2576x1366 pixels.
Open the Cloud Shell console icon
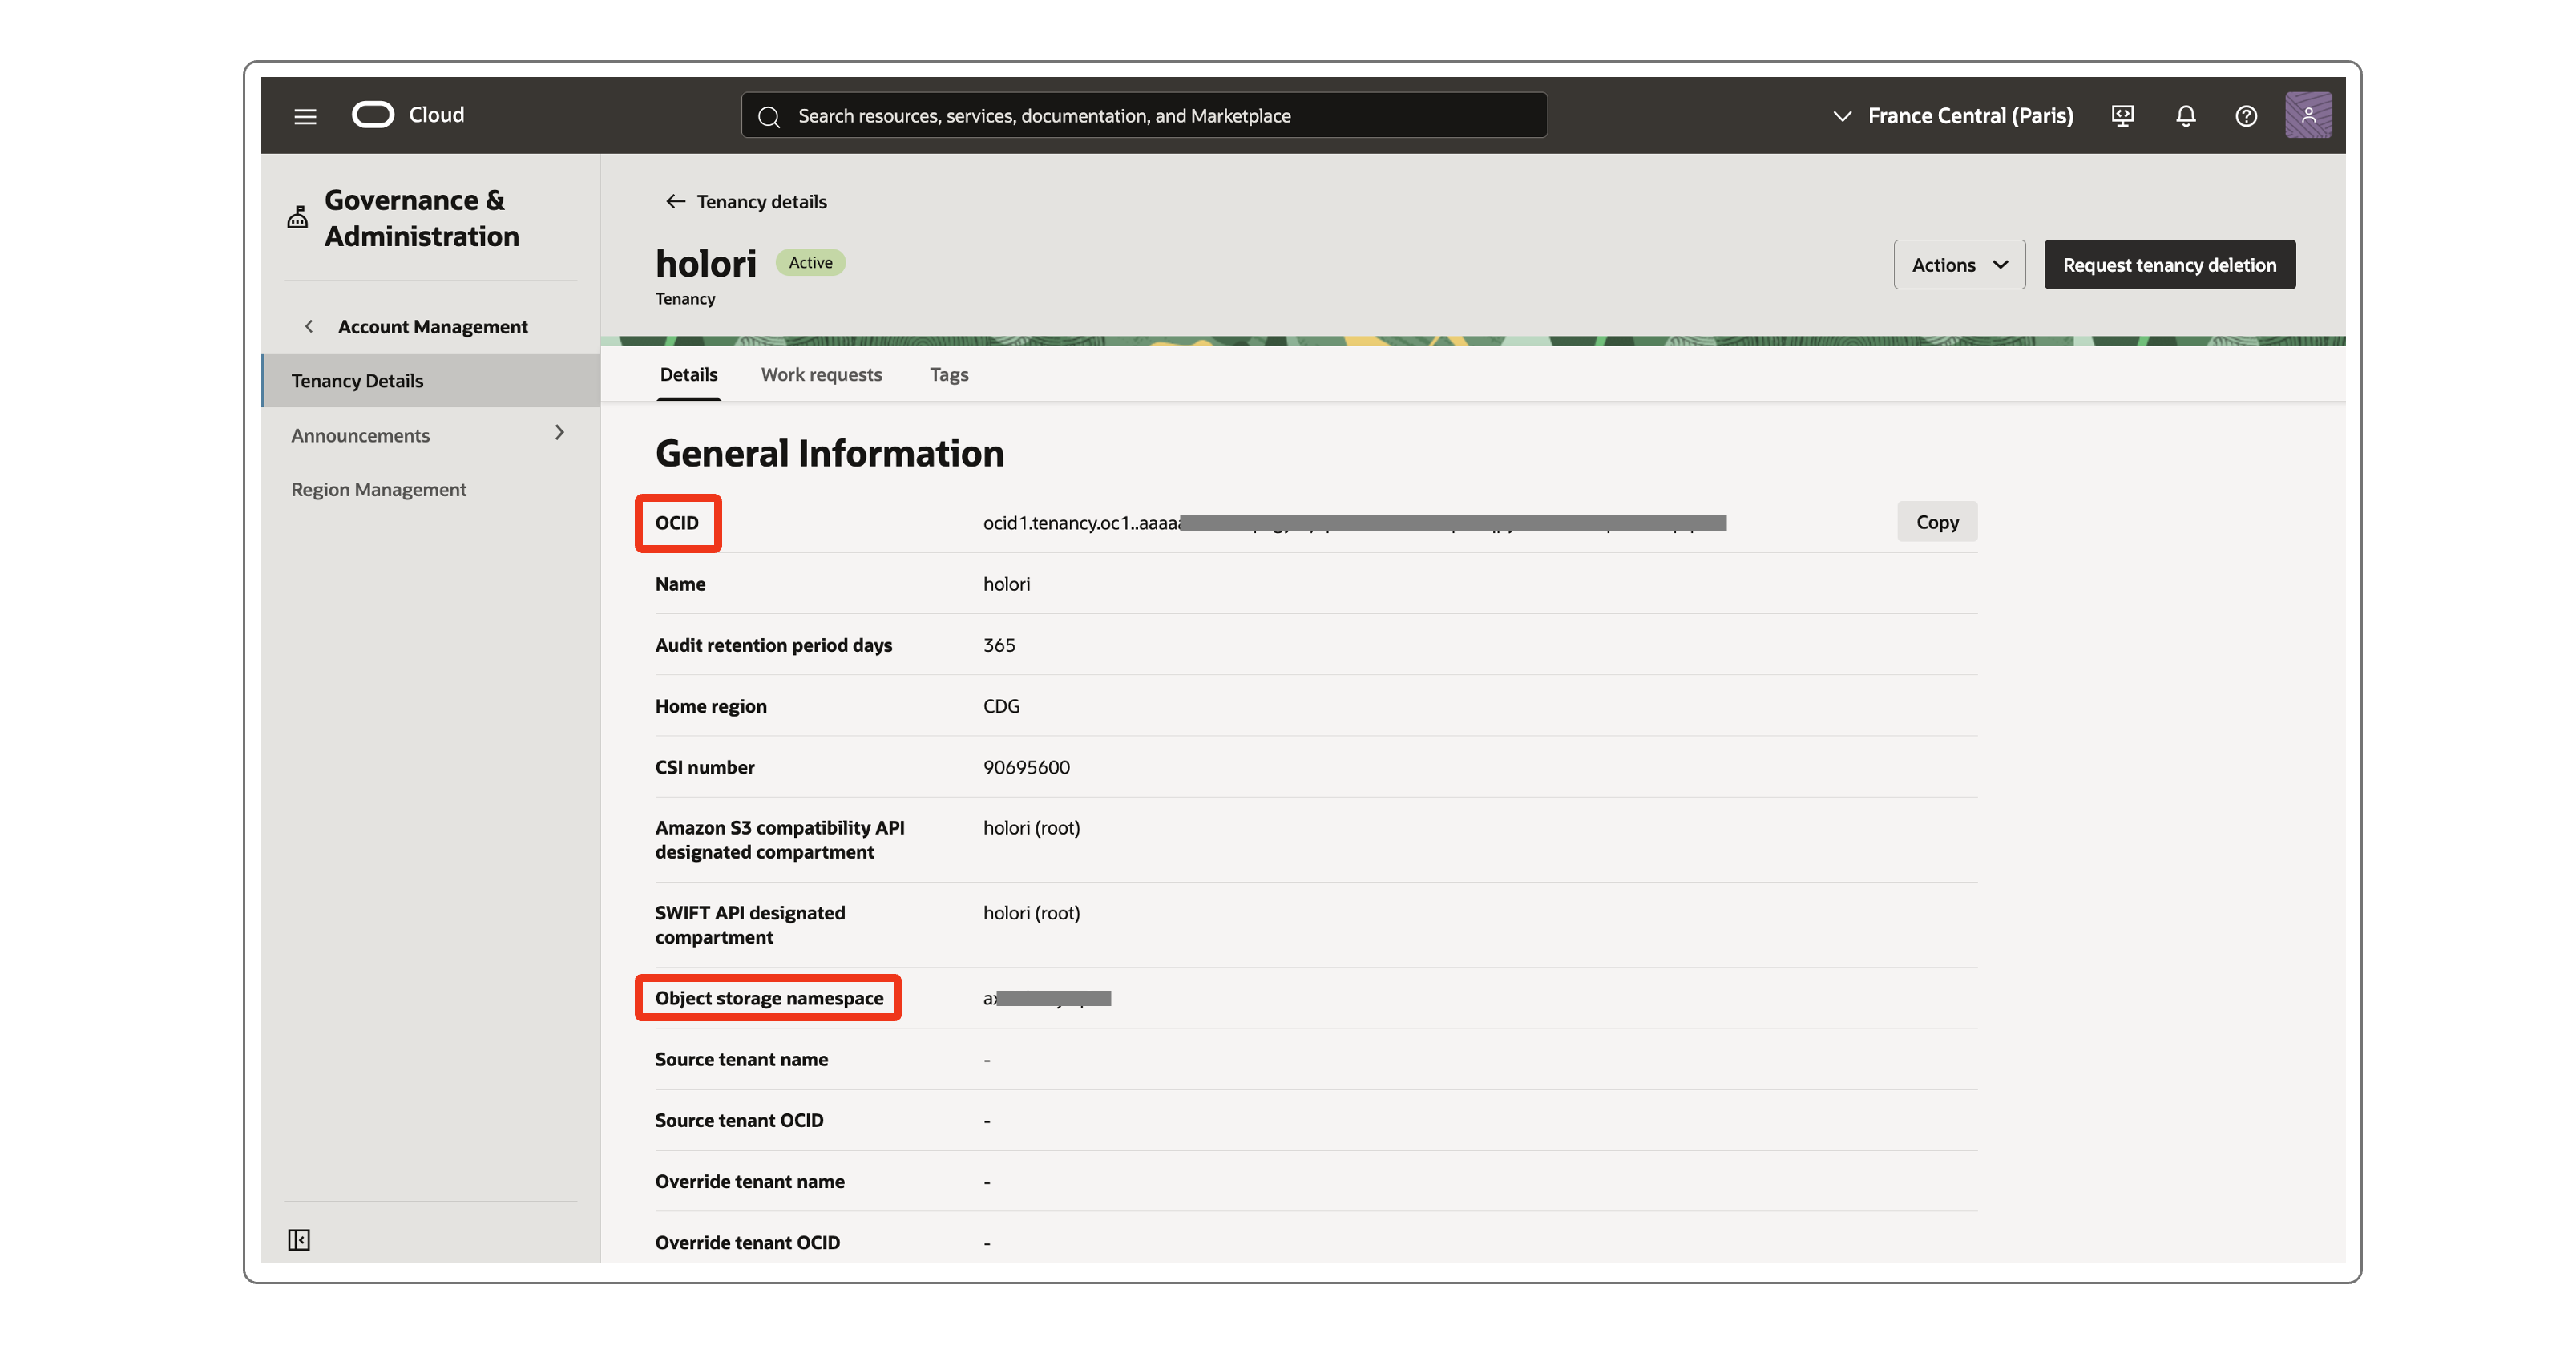click(x=2123, y=115)
